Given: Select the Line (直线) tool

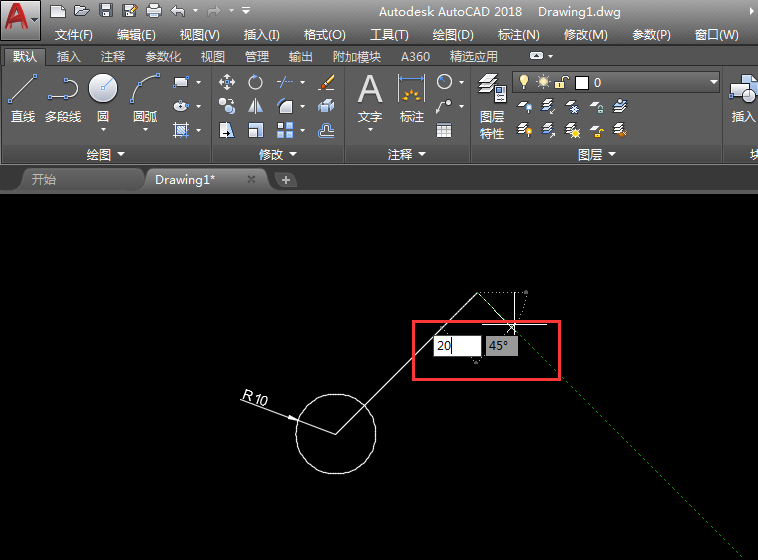Looking at the screenshot, I should tap(23, 98).
